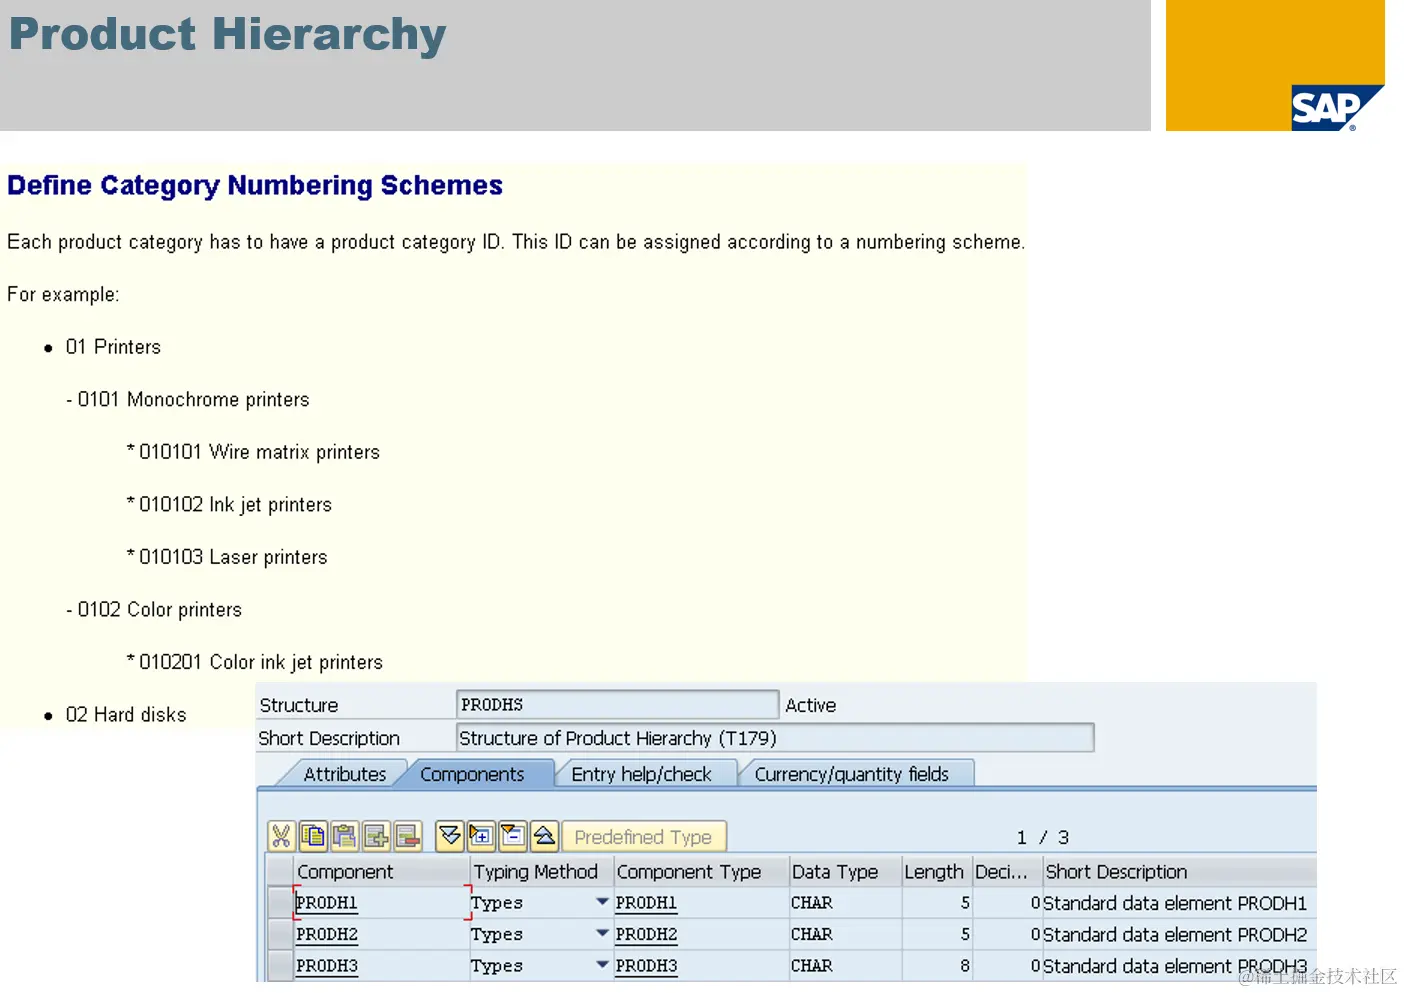This screenshot has width=1404, height=993.
Task: Click the Expand All Substructures plus icon
Action: (481, 835)
